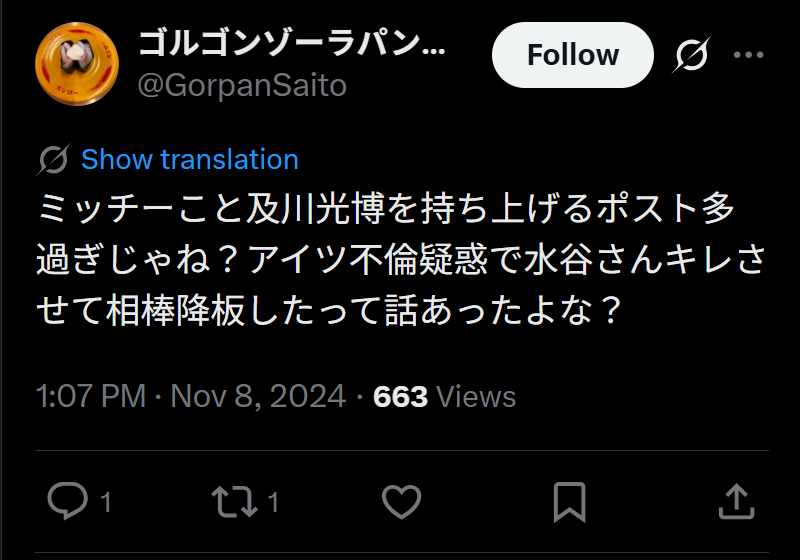Image resolution: width=800 pixels, height=560 pixels.
Task: Click the repost count number 1
Action: point(273,501)
